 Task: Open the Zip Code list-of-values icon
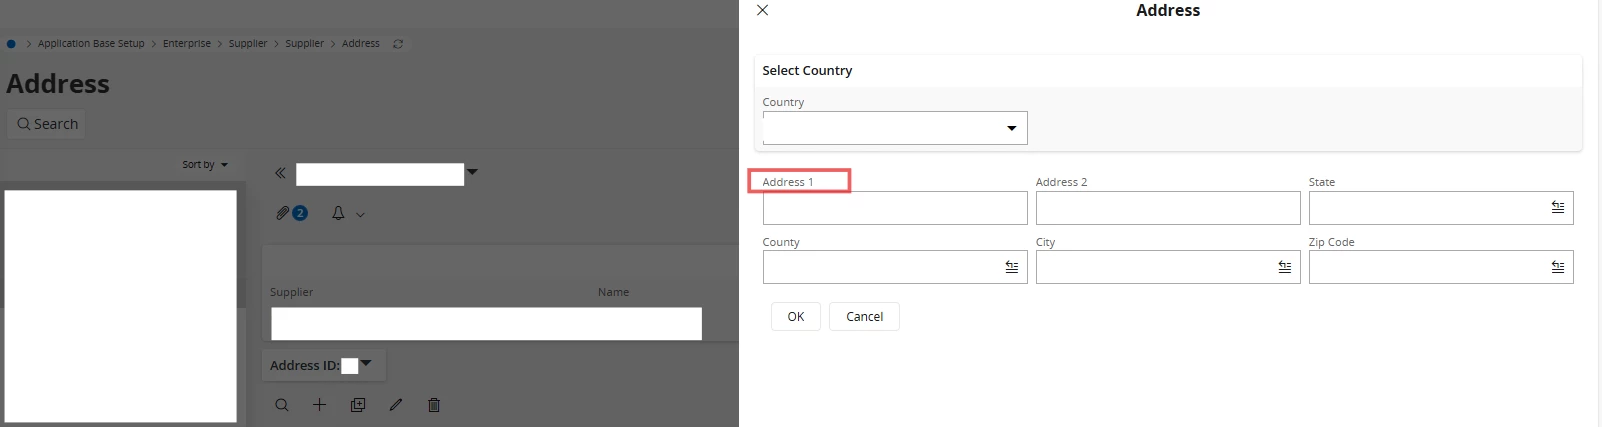tap(1557, 267)
